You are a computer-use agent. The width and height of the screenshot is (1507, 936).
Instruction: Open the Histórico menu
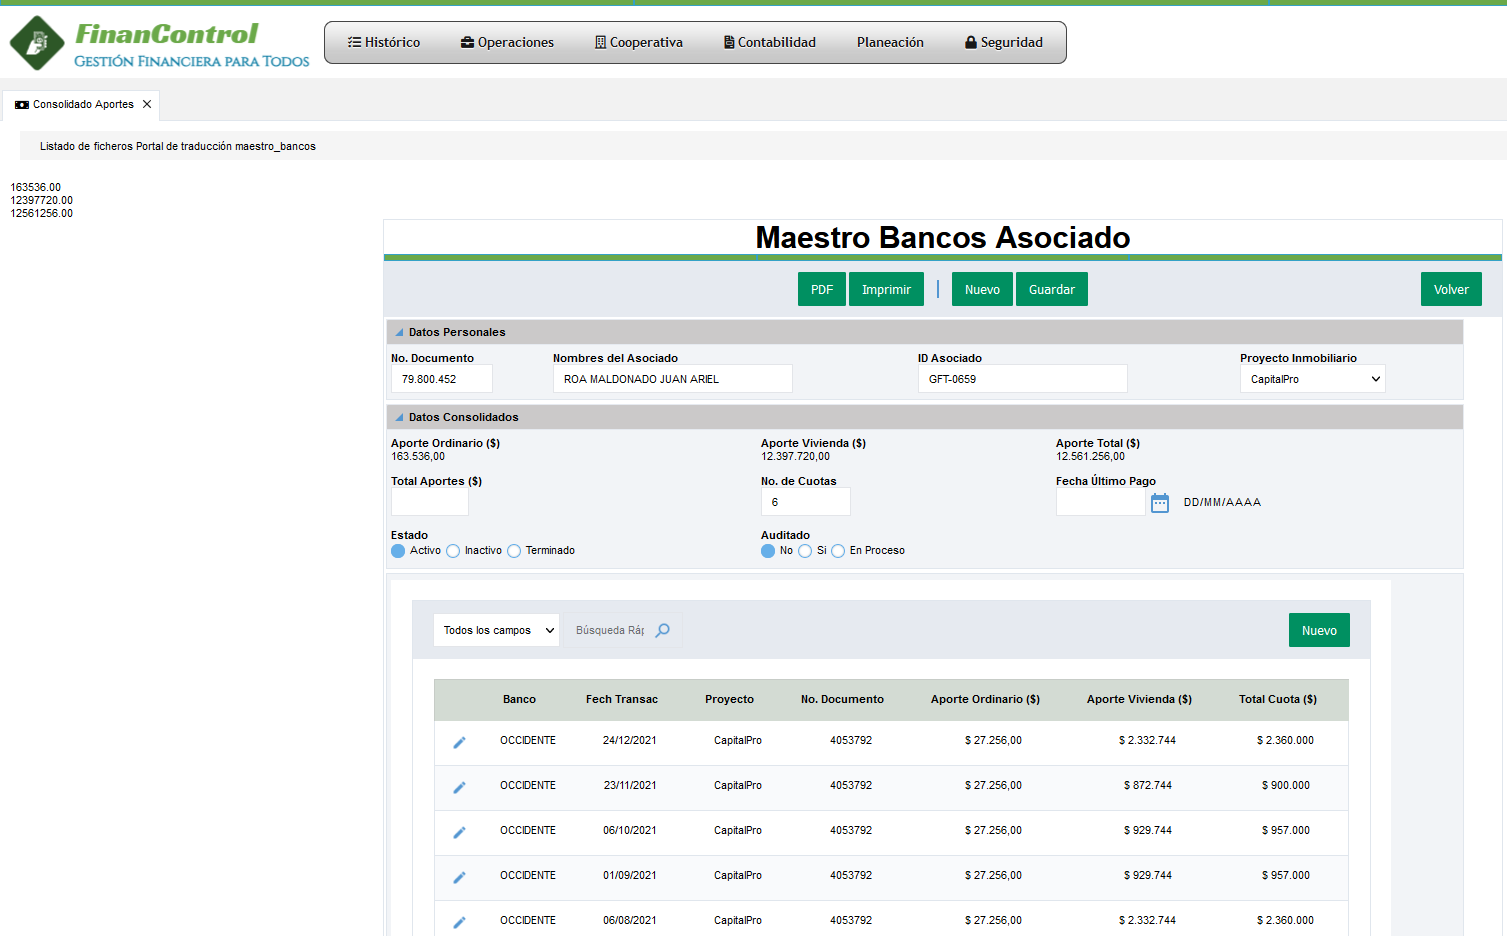tap(384, 42)
